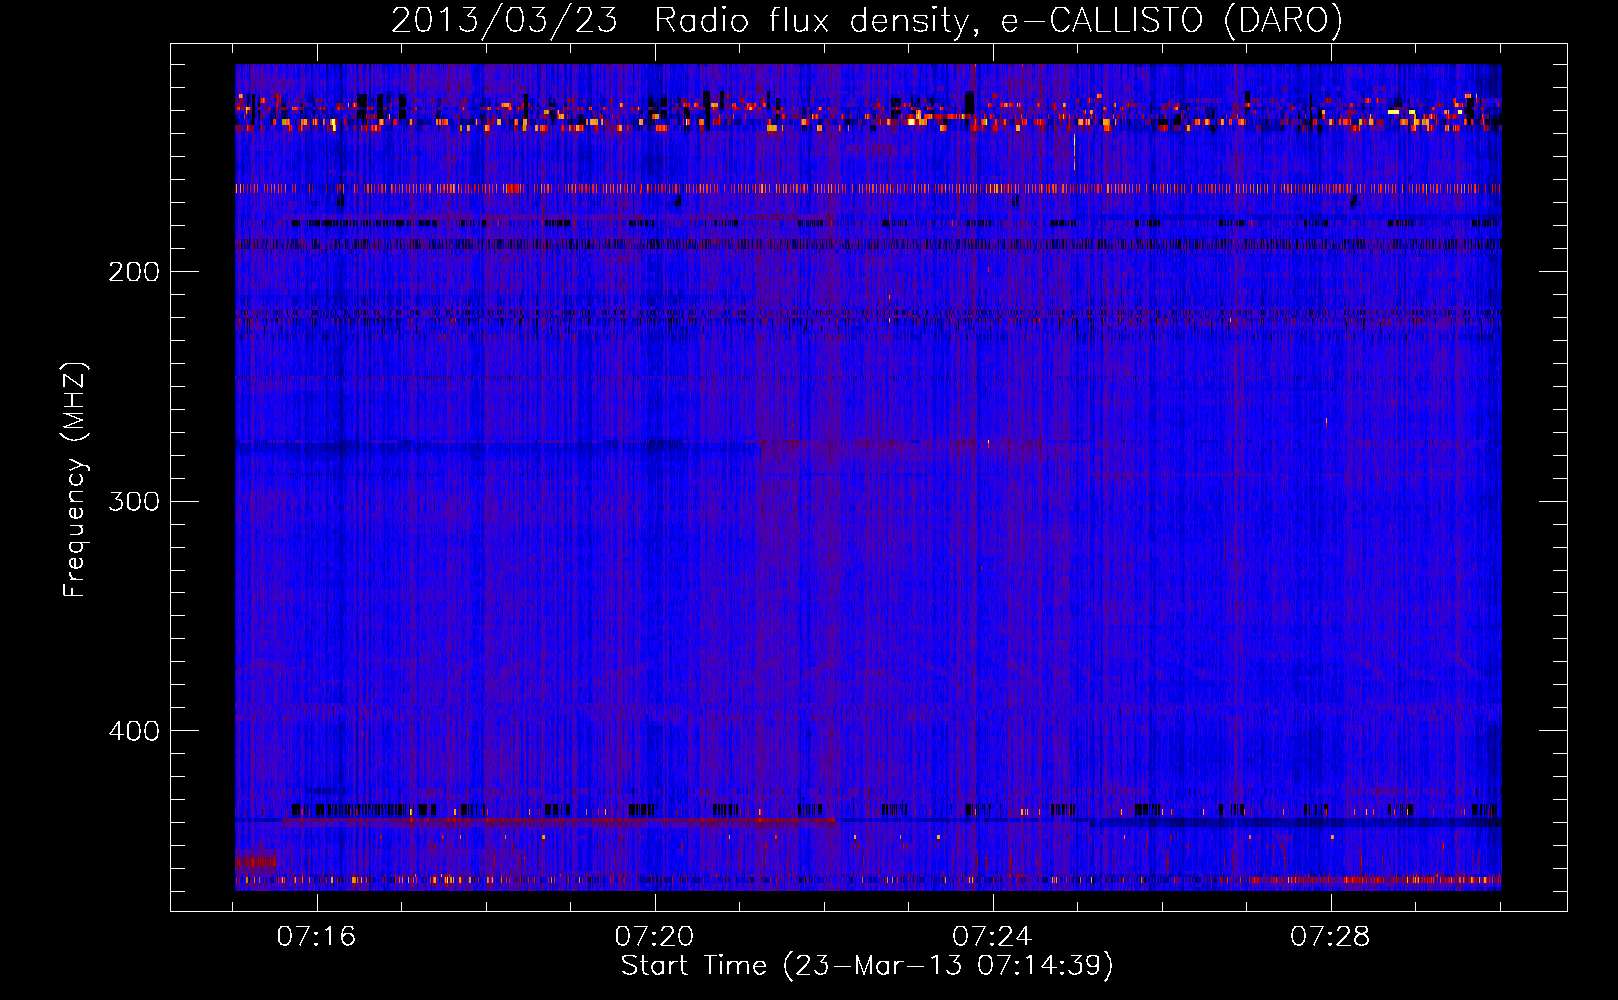Click the plot title '2013/03/23 Radio flux density, e-CALLISTO (DARO)'
1618x1000 pixels.
pos(867,21)
